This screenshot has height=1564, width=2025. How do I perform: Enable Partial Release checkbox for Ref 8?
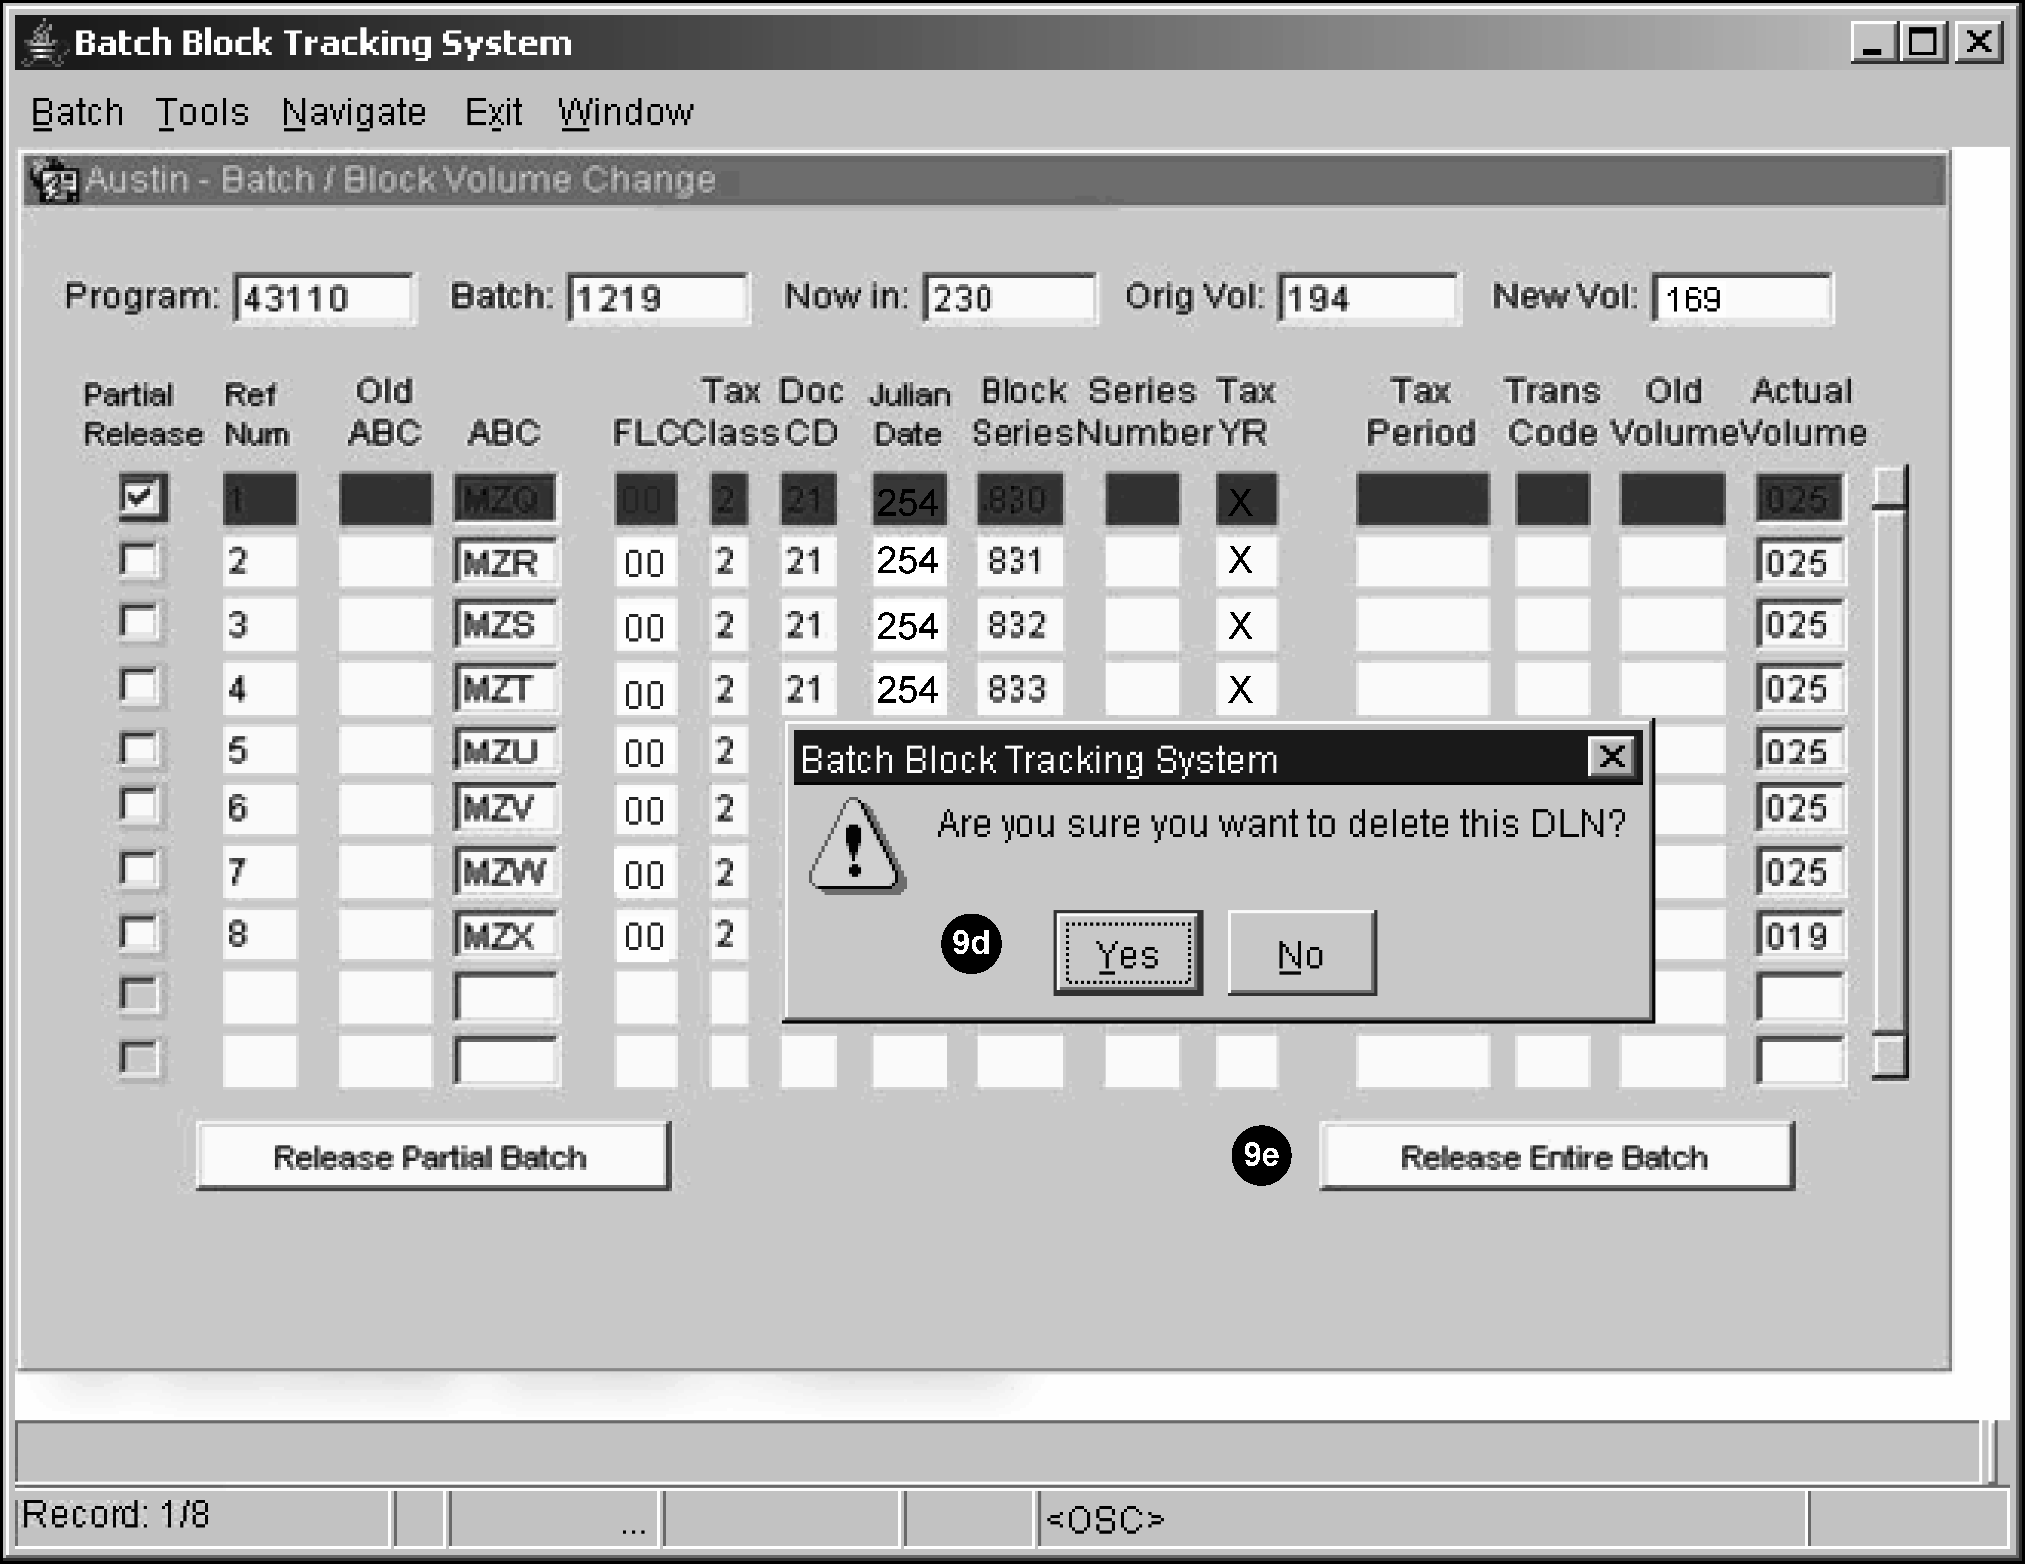pyautogui.click(x=139, y=933)
